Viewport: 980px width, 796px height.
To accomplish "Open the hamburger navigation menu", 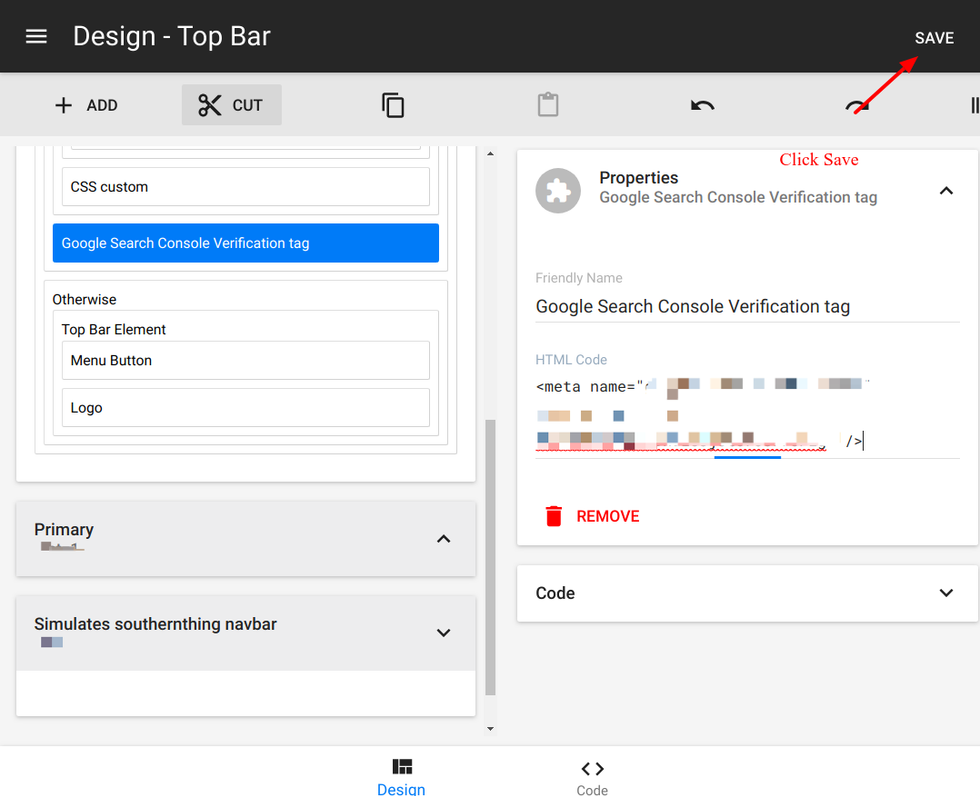I will coord(36,37).
